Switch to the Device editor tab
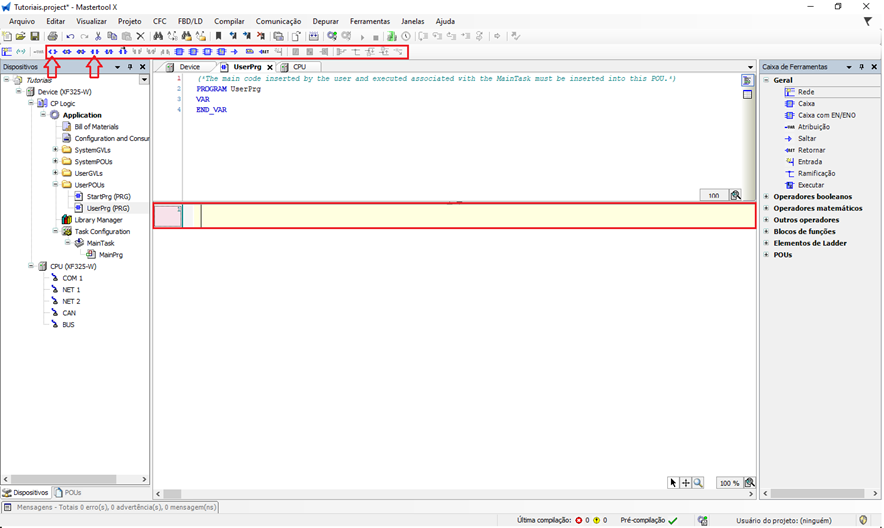The width and height of the screenshot is (884, 528). [189, 67]
